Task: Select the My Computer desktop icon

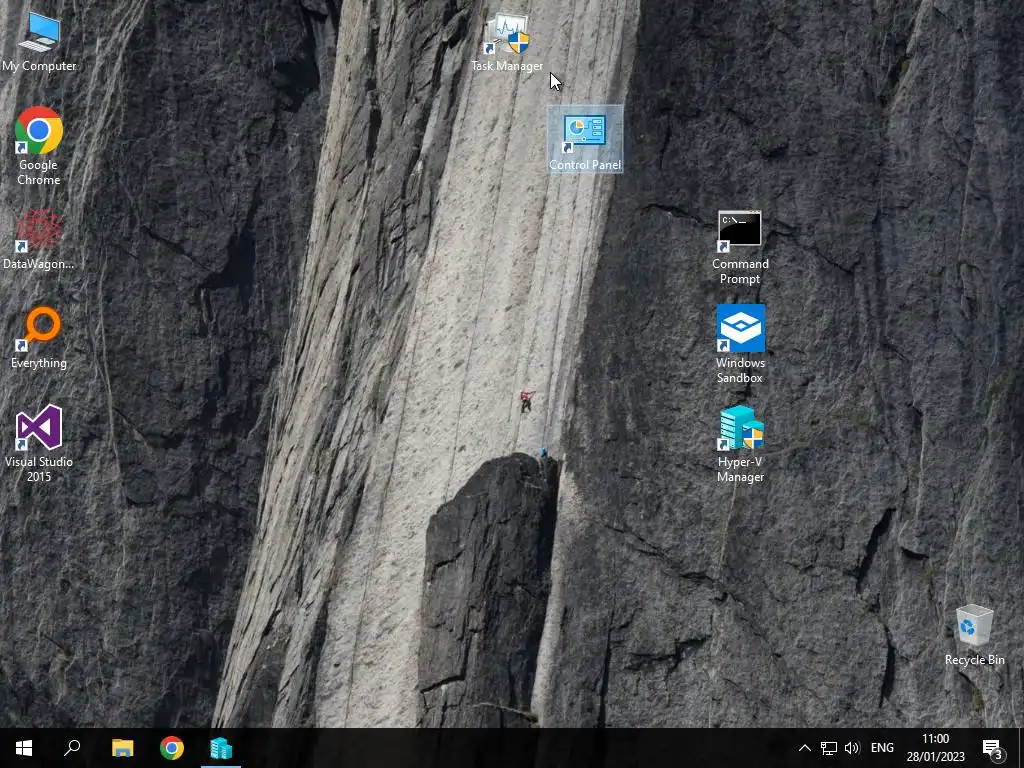Action: [x=39, y=42]
